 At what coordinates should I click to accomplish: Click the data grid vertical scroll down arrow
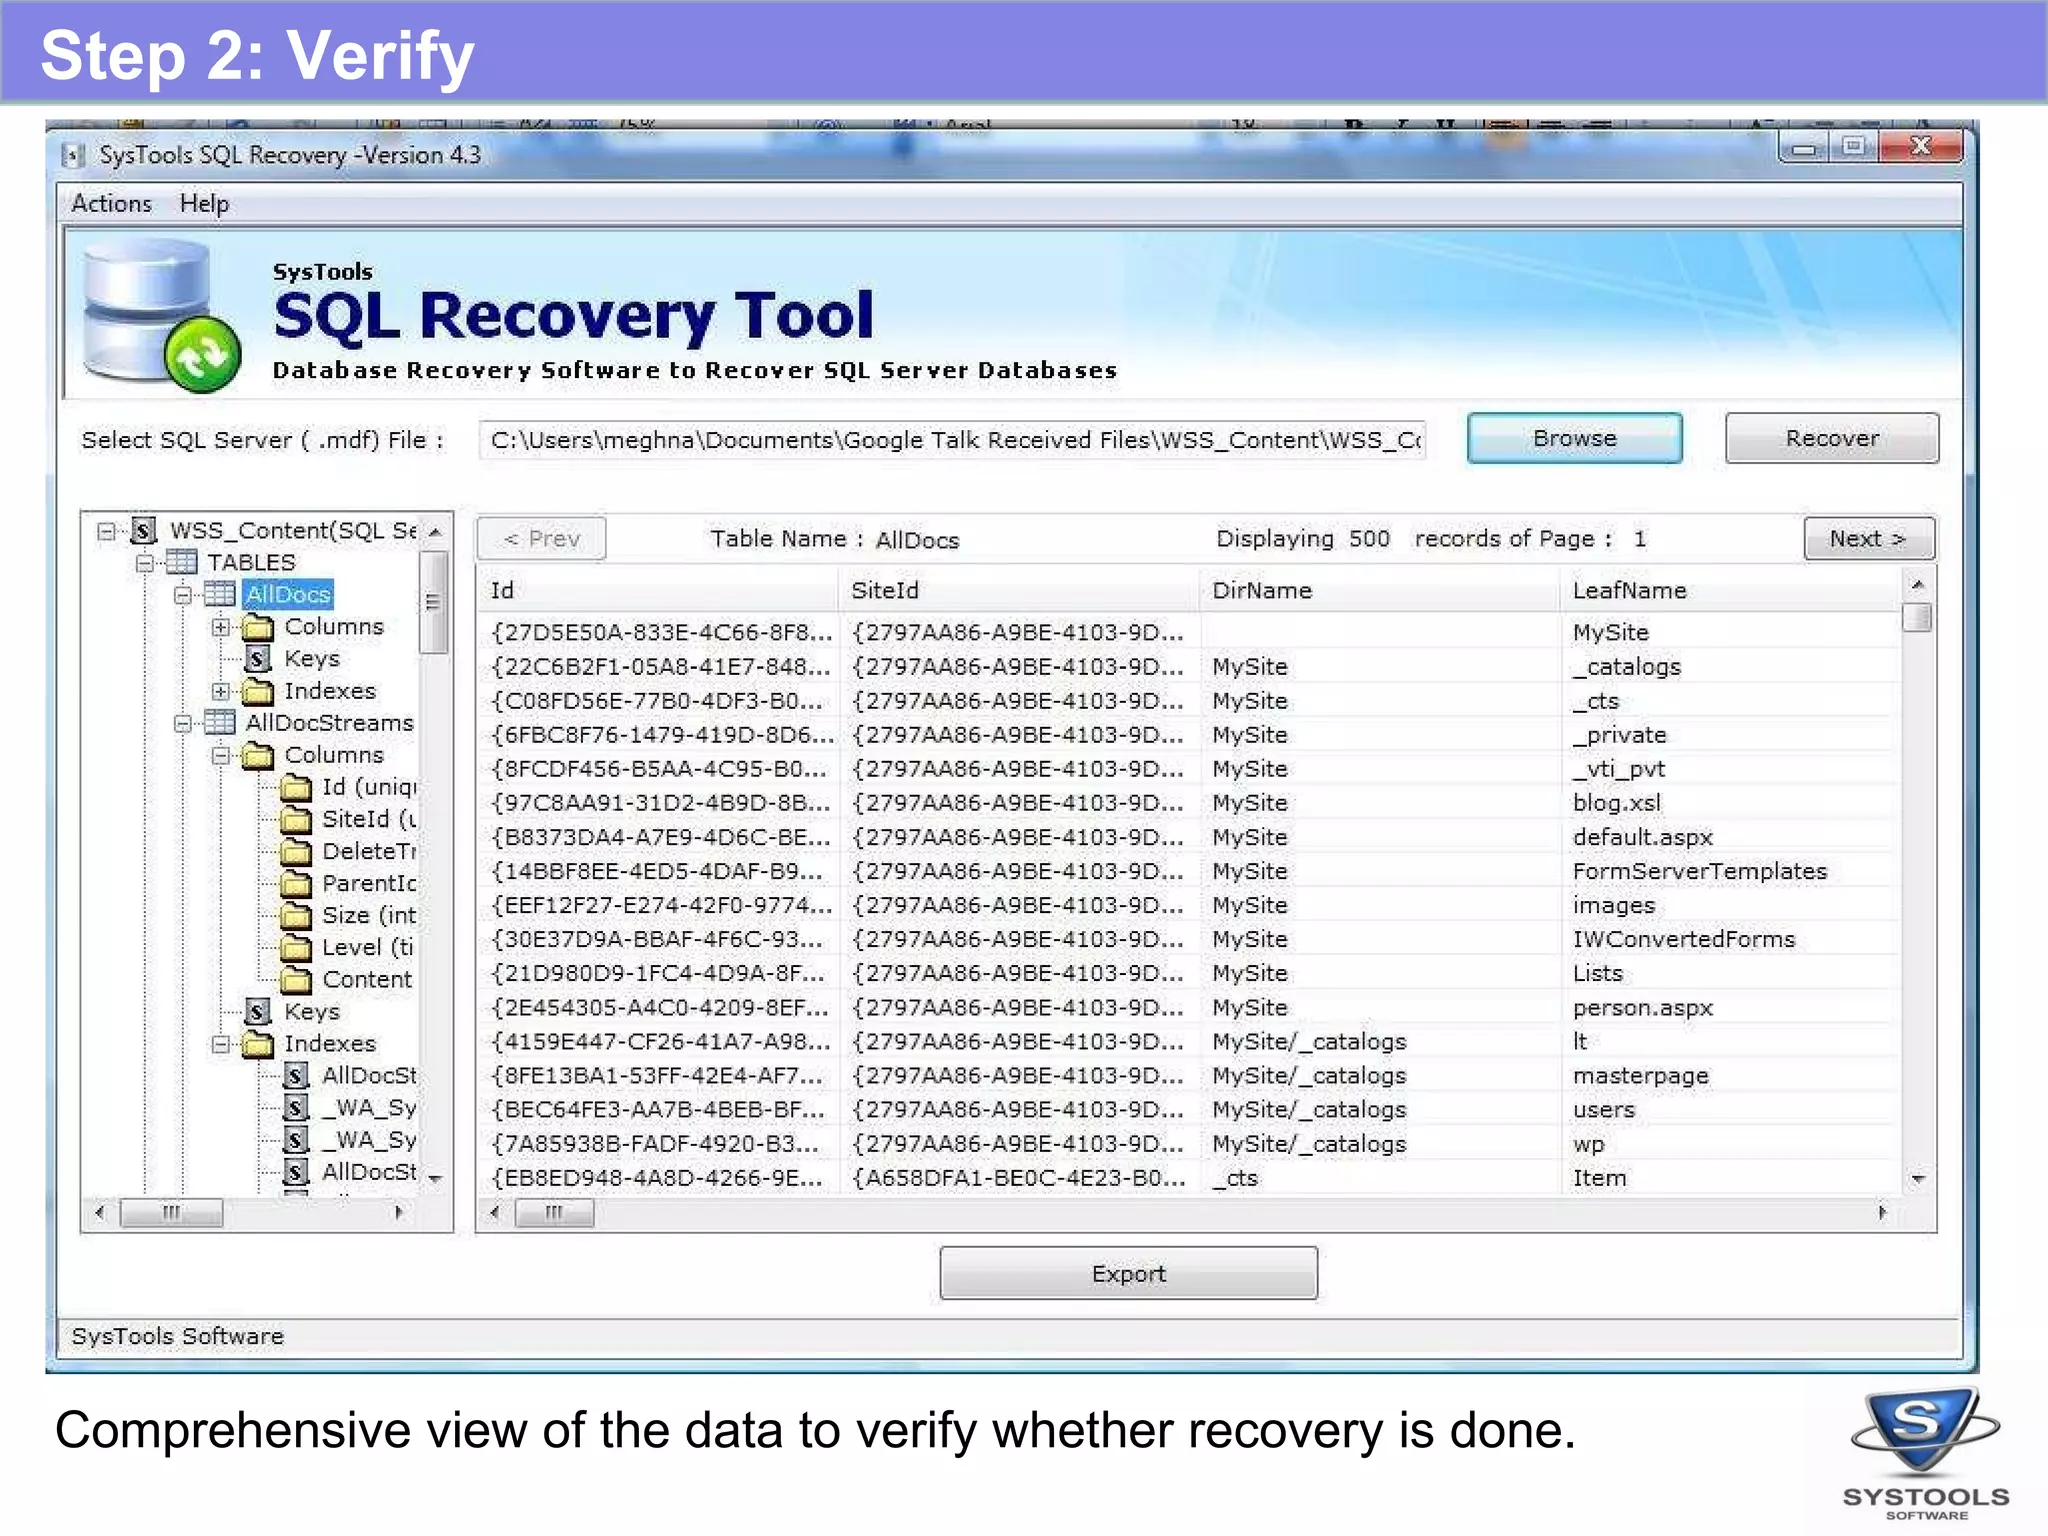click(1918, 1179)
